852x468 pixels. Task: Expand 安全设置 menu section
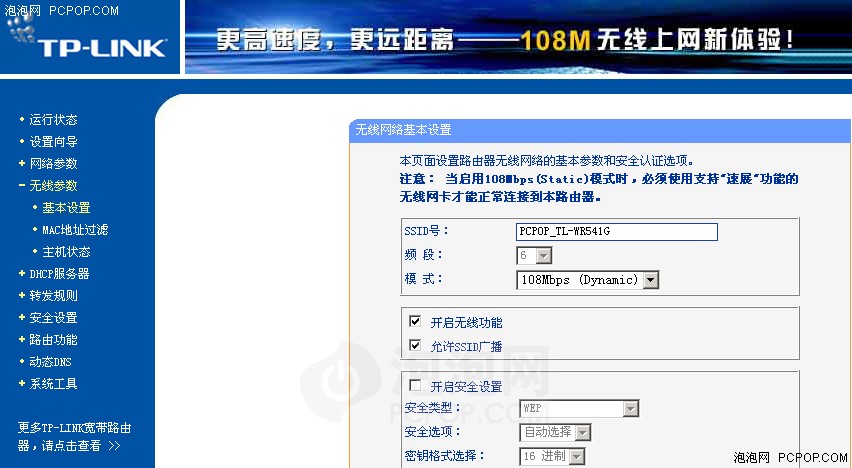point(53,318)
